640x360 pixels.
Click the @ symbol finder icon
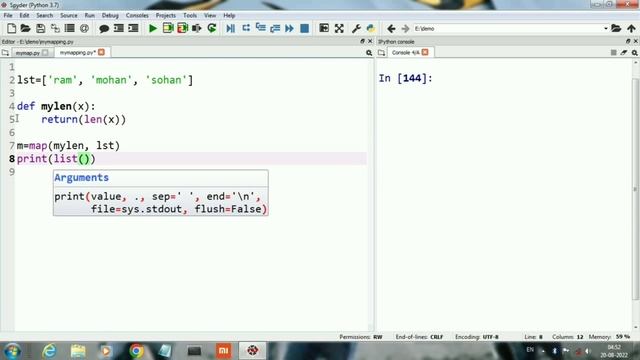coord(84,28)
